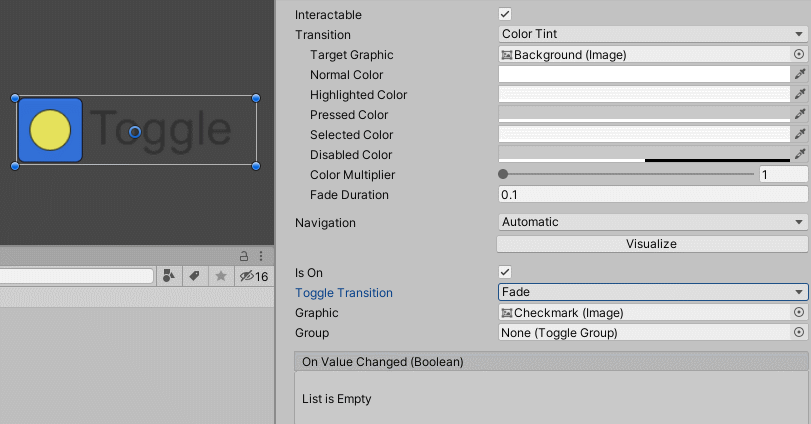Pick Normal Color with eyedropper
Viewport: 811px width, 424px height.
(x=799, y=75)
